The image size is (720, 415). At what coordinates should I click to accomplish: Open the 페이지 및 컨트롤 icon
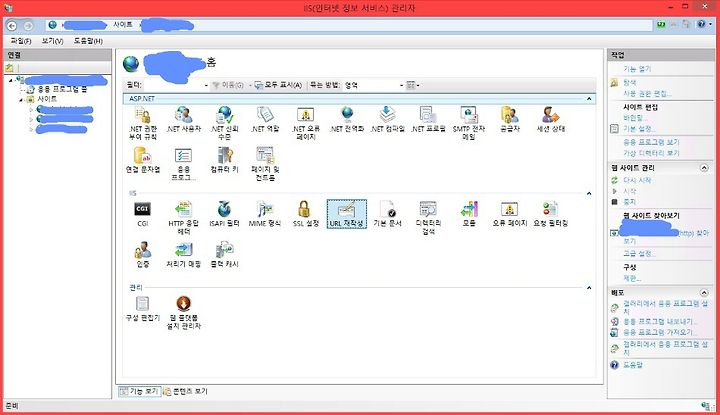[265, 163]
